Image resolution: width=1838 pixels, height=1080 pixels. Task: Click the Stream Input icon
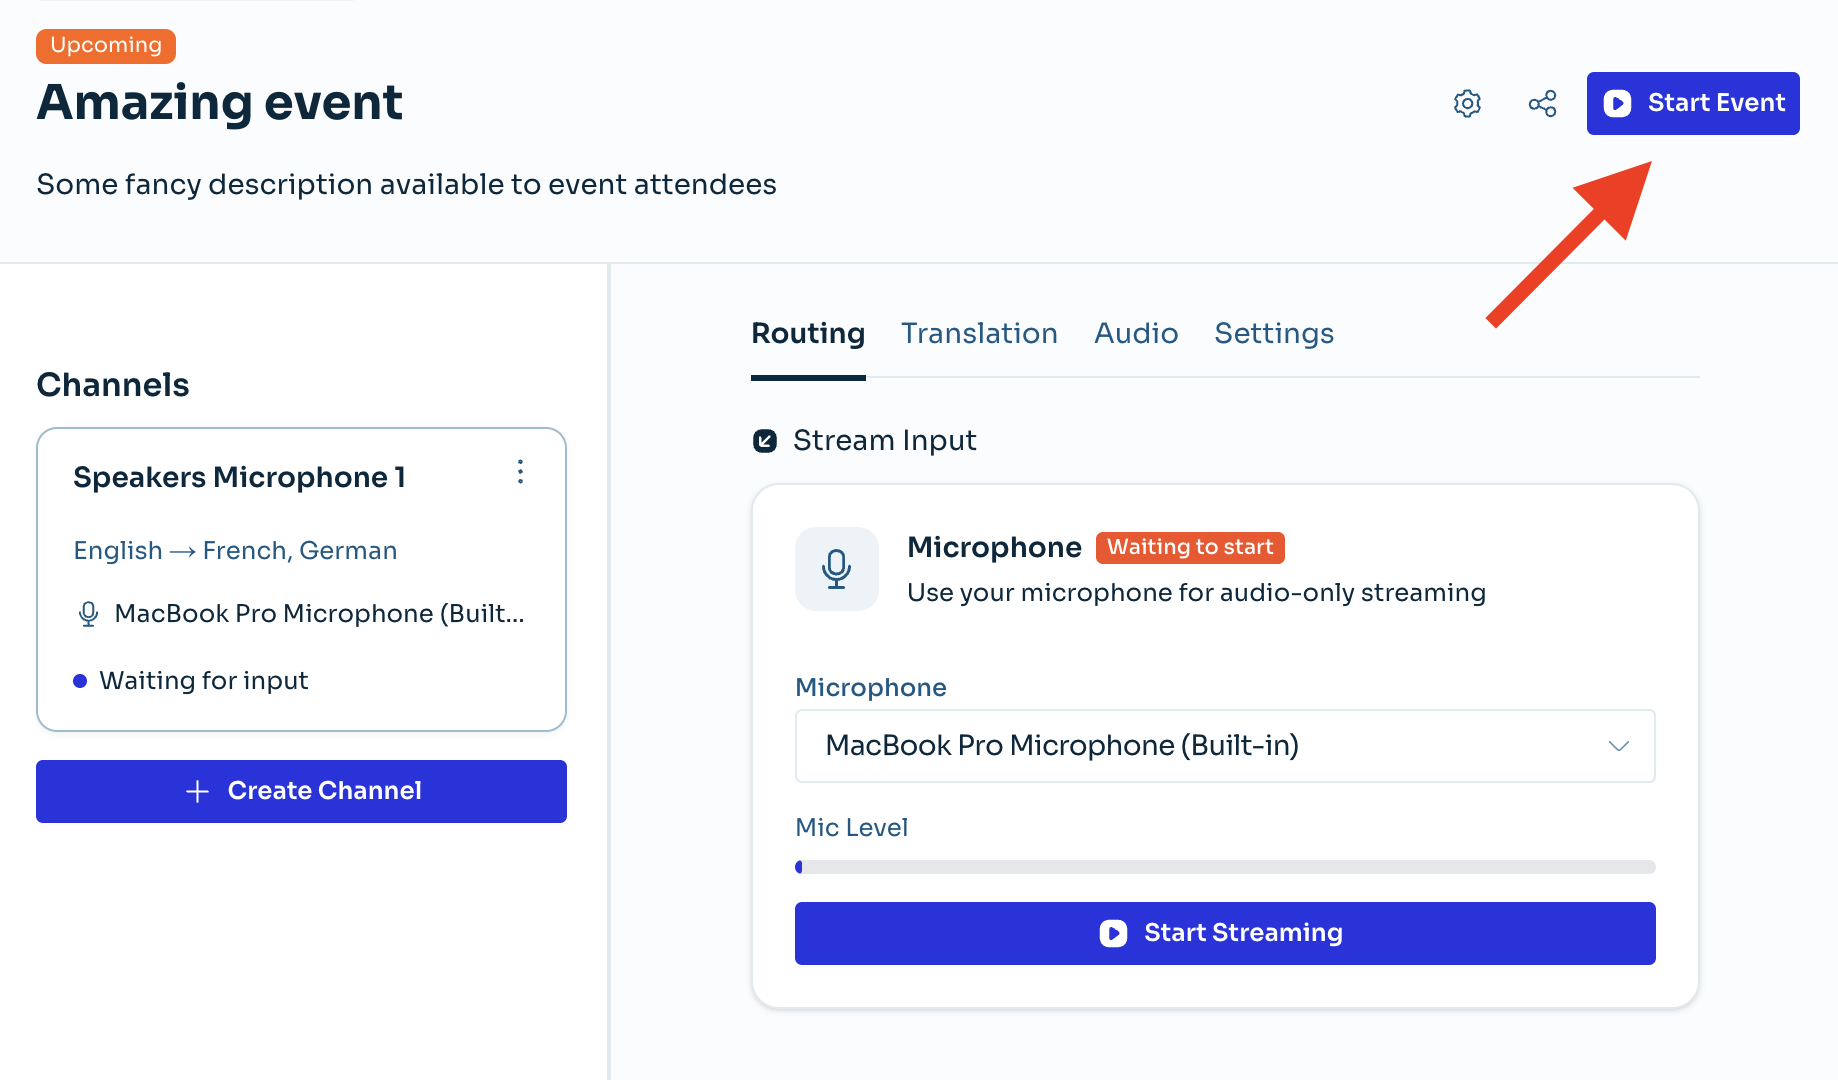[764, 441]
